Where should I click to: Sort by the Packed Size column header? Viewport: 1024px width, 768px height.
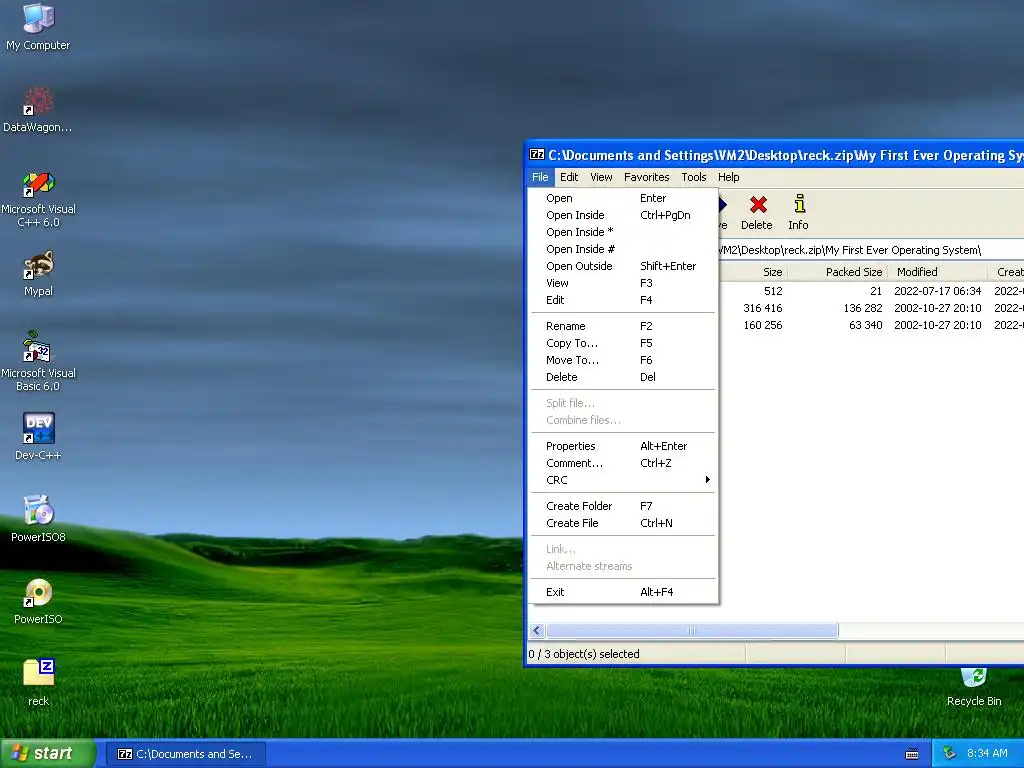(x=837, y=272)
